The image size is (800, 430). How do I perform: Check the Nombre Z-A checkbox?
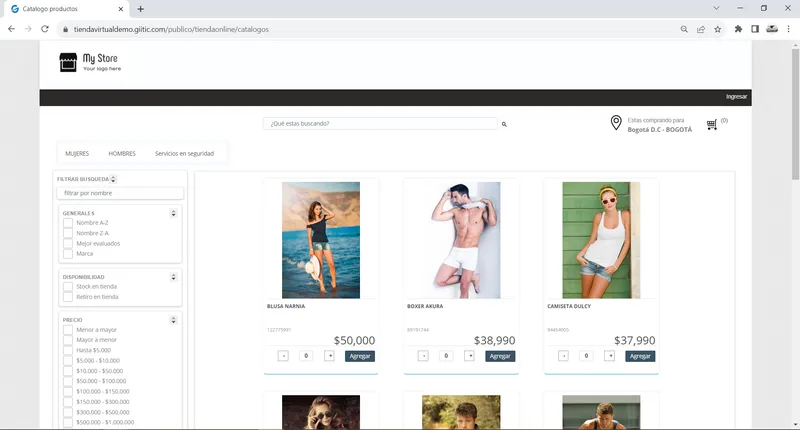tap(68, 233)
